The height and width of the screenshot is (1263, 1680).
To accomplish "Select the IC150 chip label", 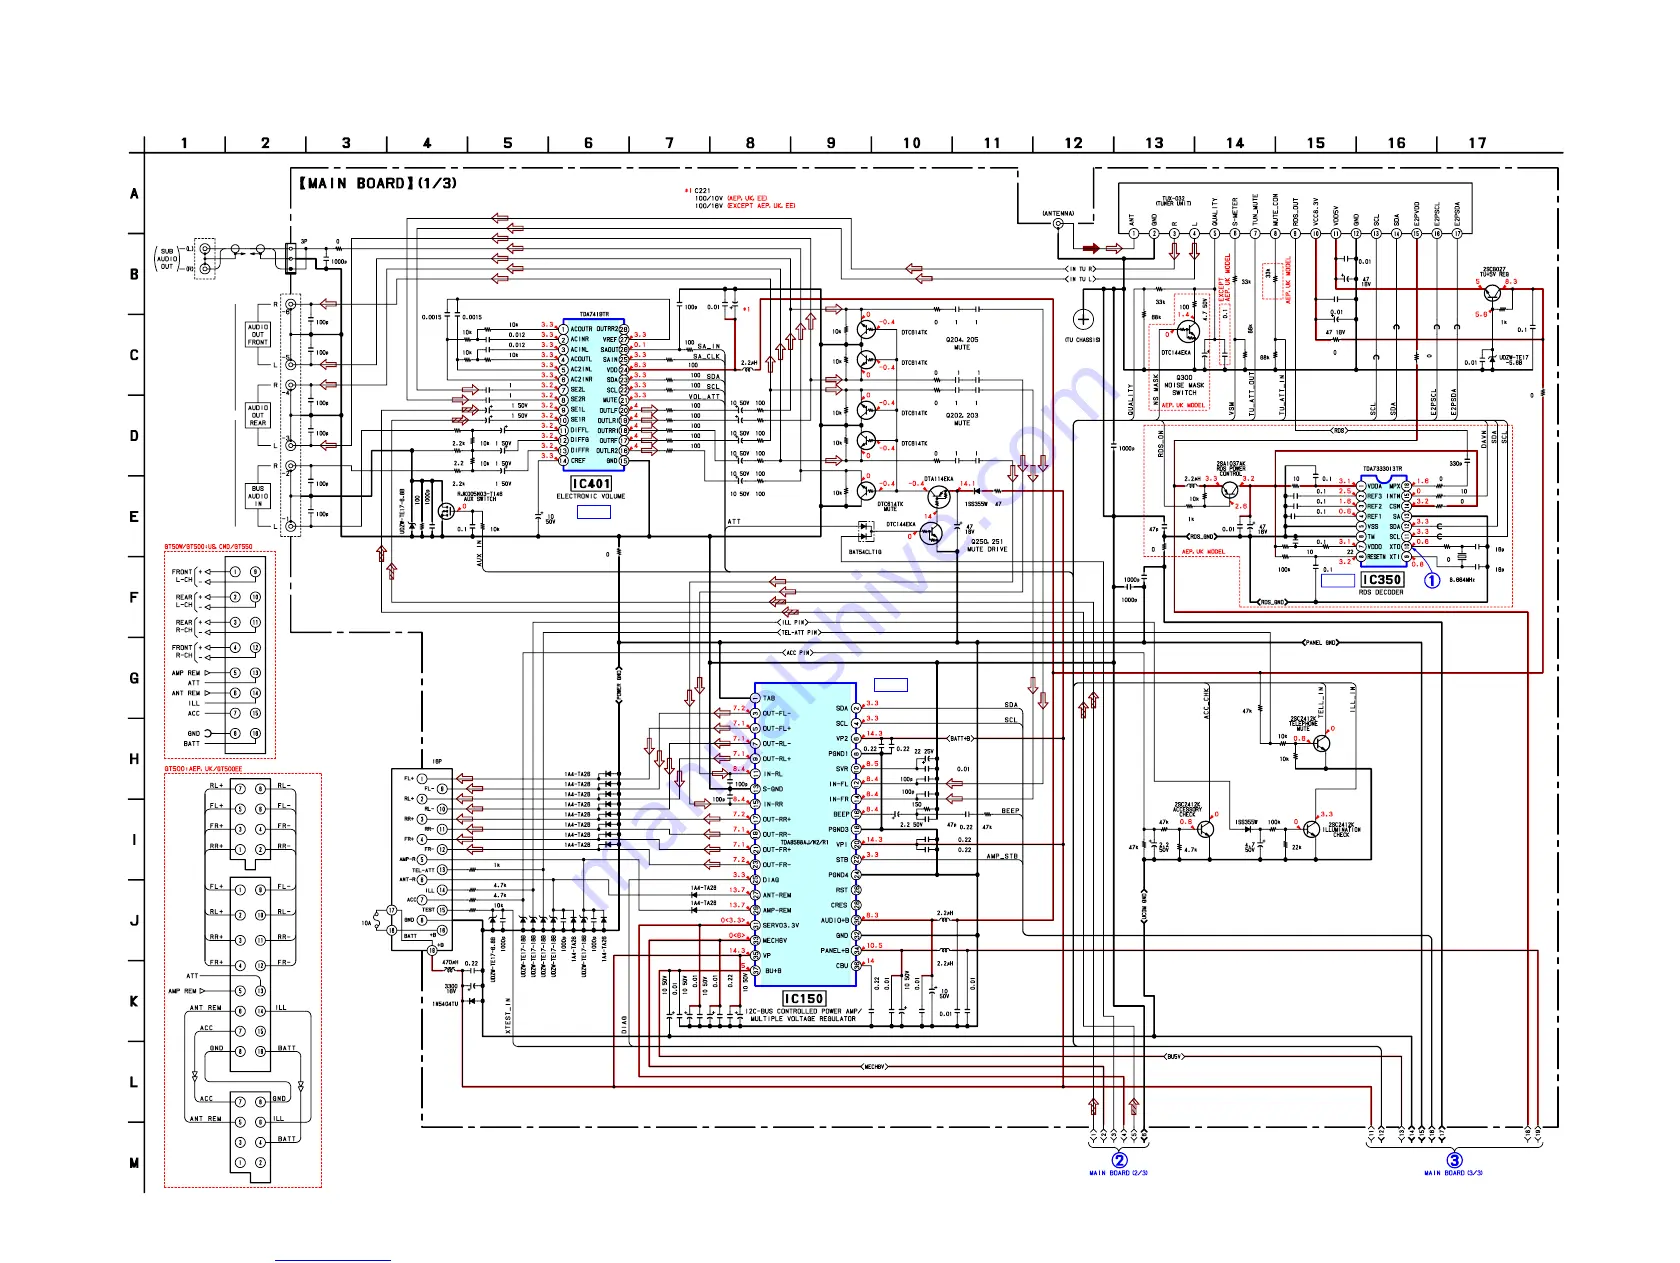I will pos(804,999).
